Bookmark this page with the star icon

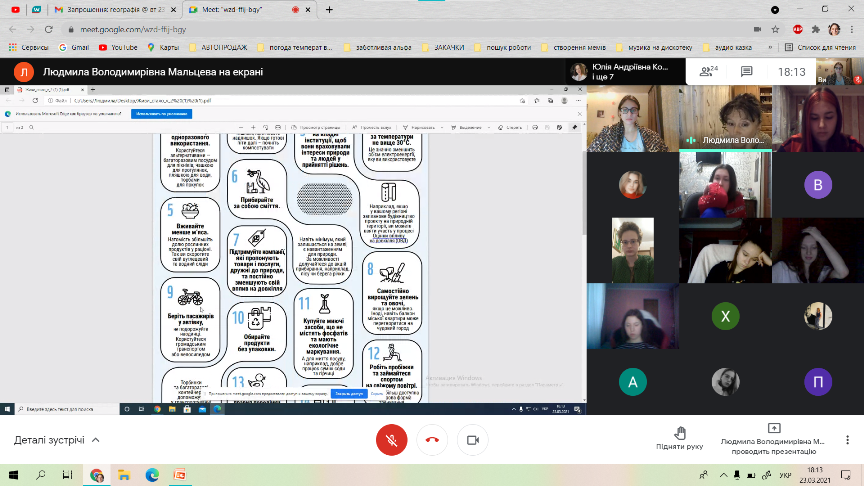click(775, 29)
